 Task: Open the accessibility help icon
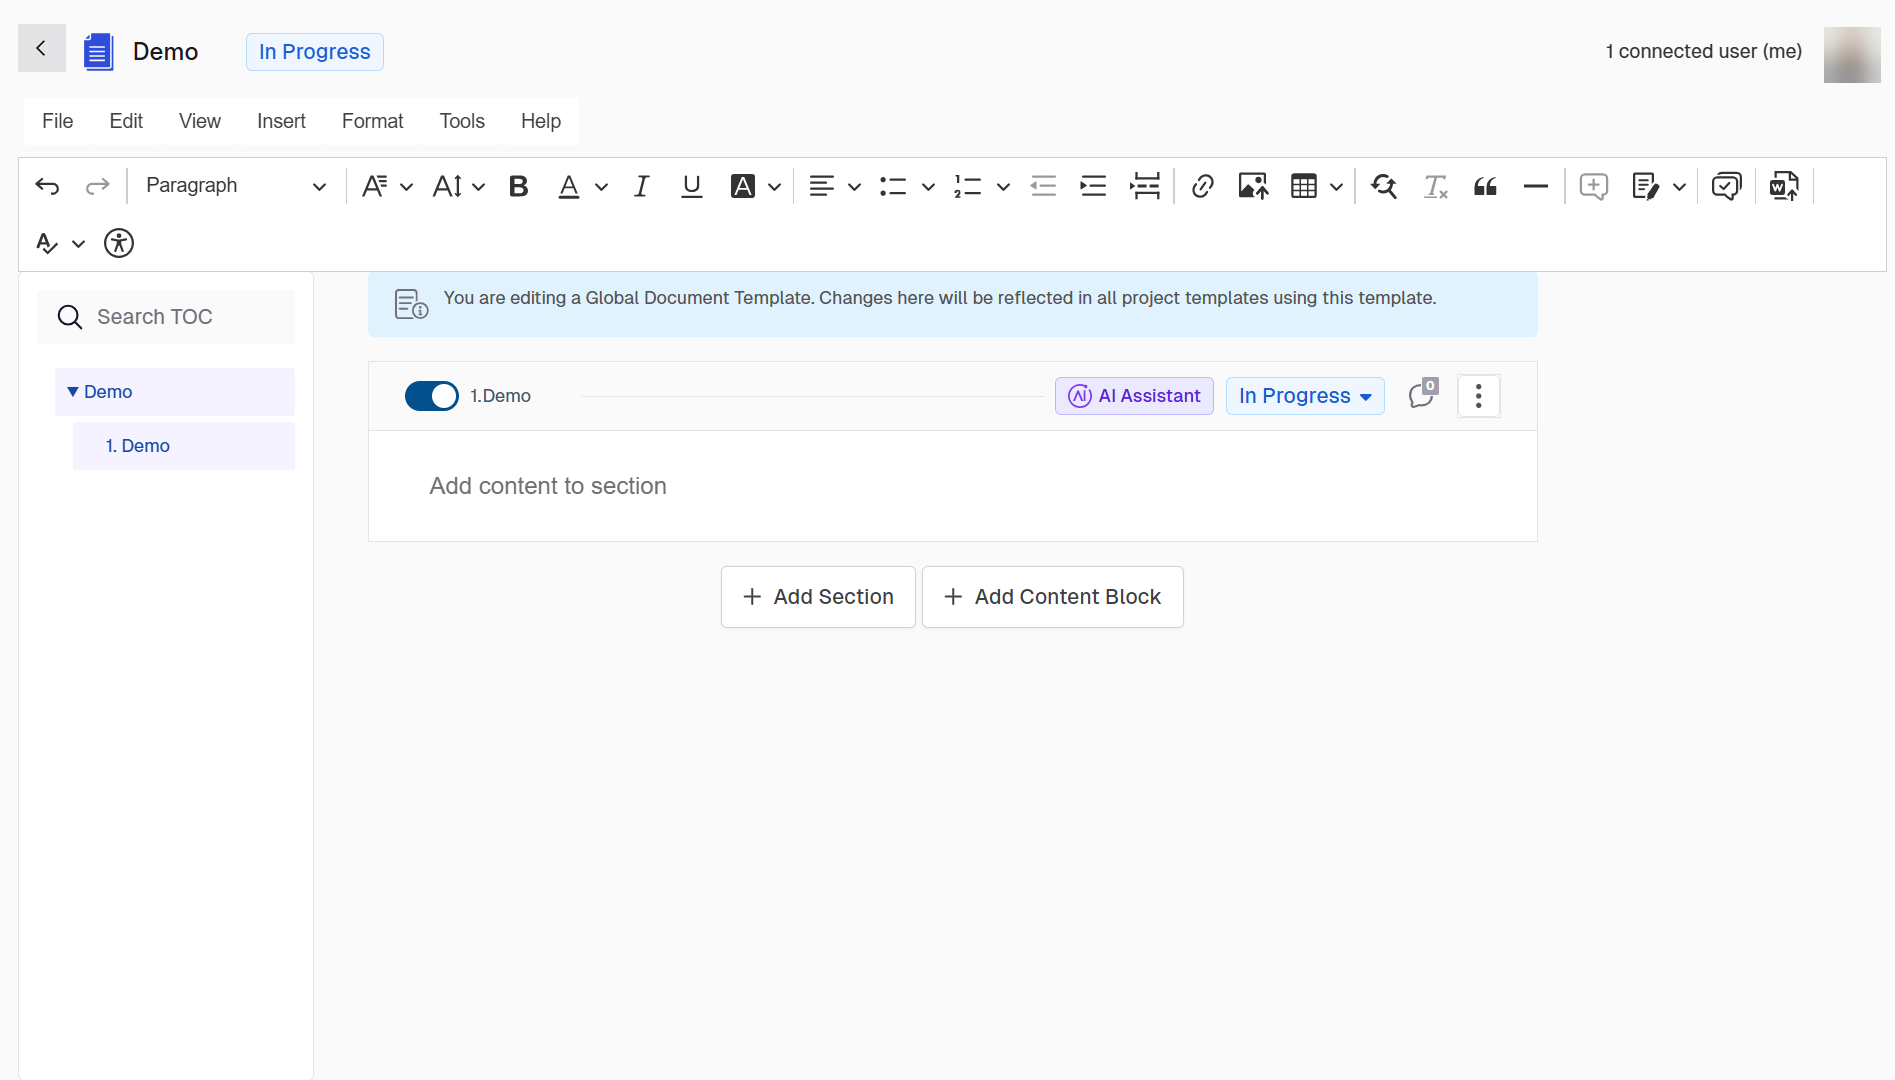(x=119, y=243)
